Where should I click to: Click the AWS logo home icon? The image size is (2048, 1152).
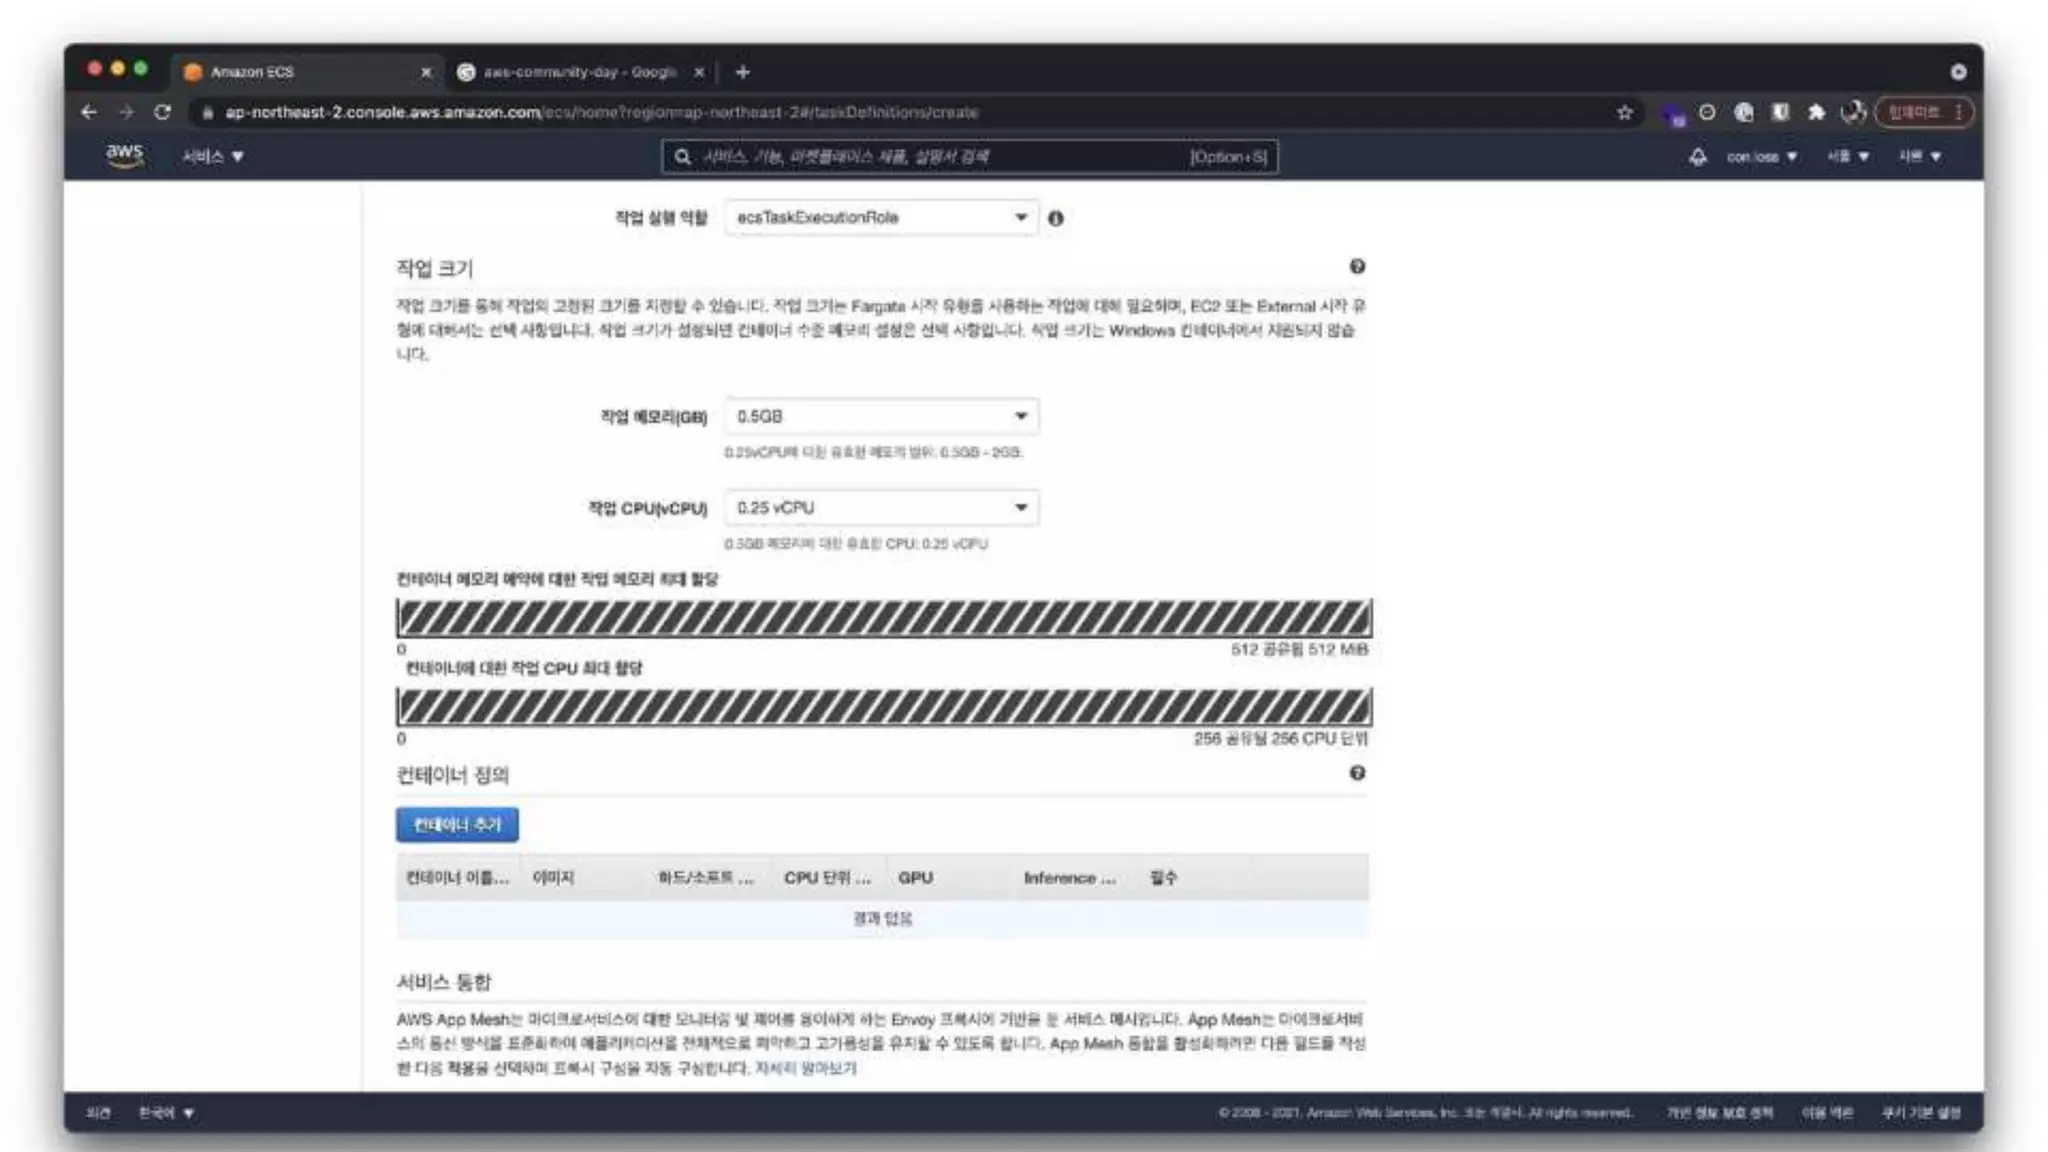pos(124,155)
